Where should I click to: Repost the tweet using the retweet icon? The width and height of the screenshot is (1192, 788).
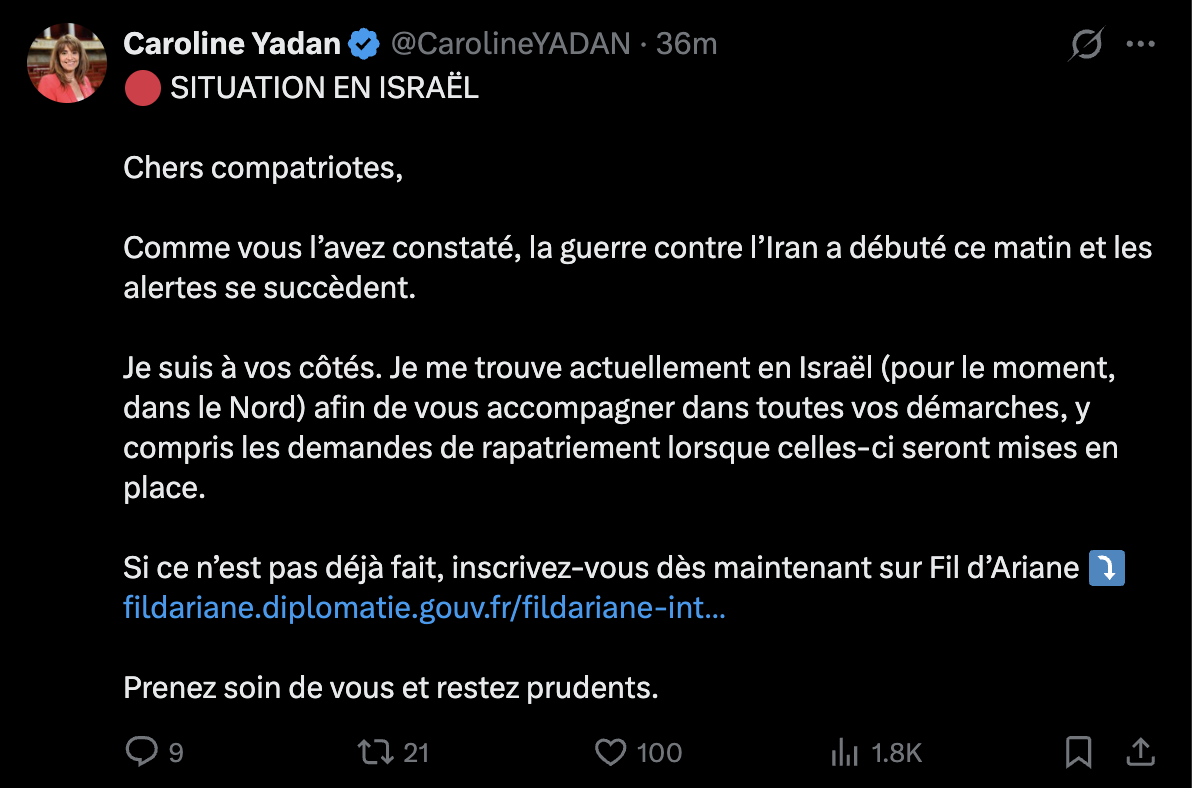(x=376, y=752)
